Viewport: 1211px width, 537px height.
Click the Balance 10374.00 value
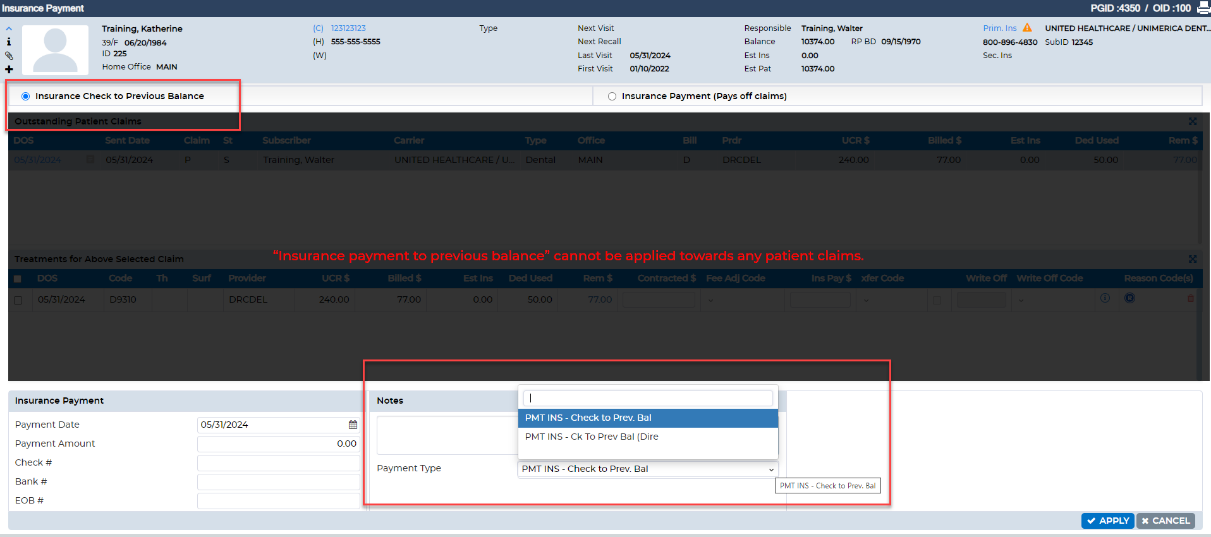click(817, 42)
